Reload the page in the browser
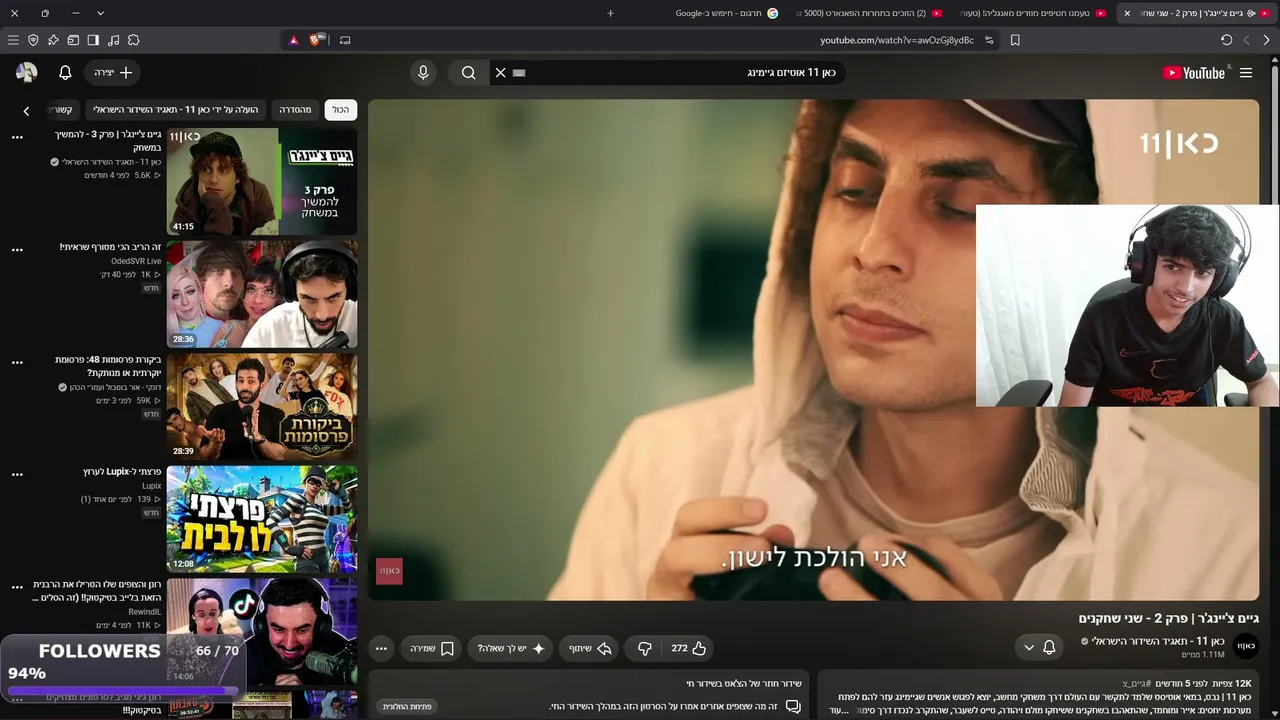The height and width of the screenshot is (720, 1280). point(1226,40)
